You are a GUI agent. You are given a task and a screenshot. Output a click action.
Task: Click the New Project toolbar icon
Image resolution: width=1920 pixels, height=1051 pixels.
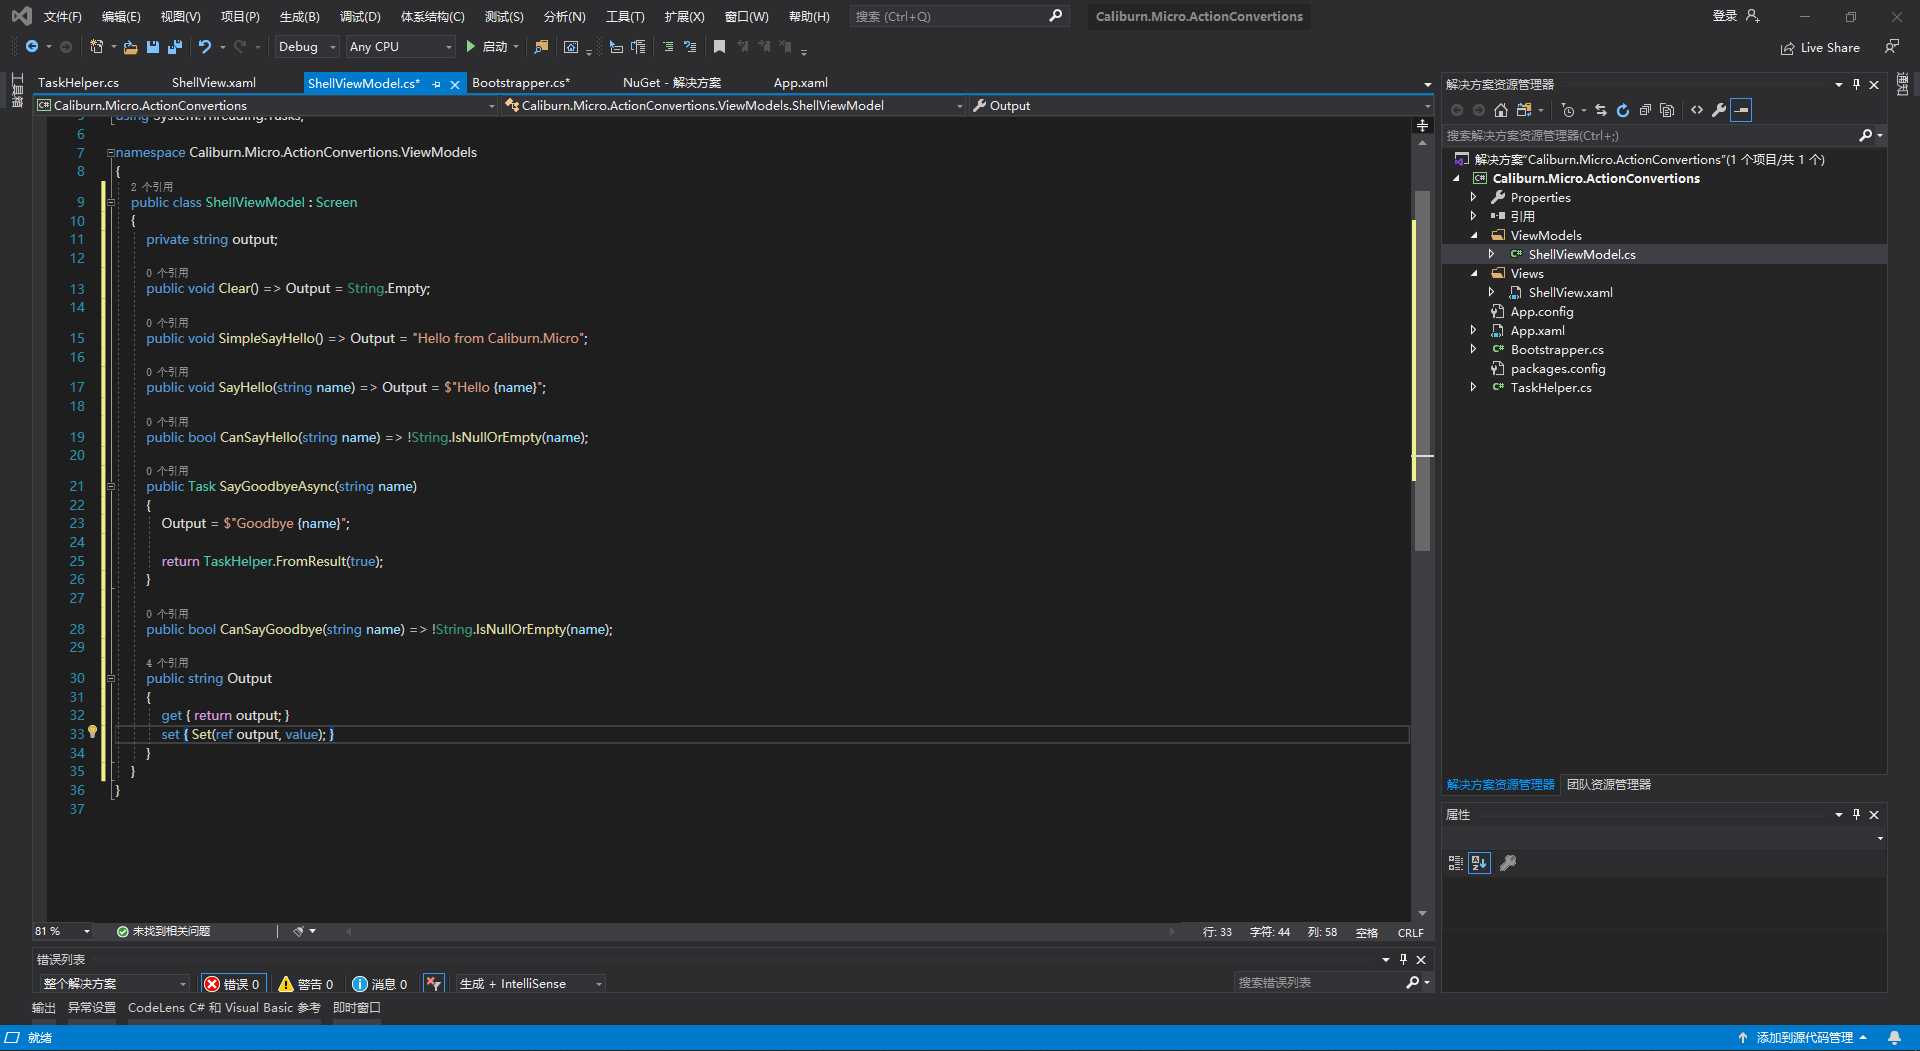tap(96, 47)
